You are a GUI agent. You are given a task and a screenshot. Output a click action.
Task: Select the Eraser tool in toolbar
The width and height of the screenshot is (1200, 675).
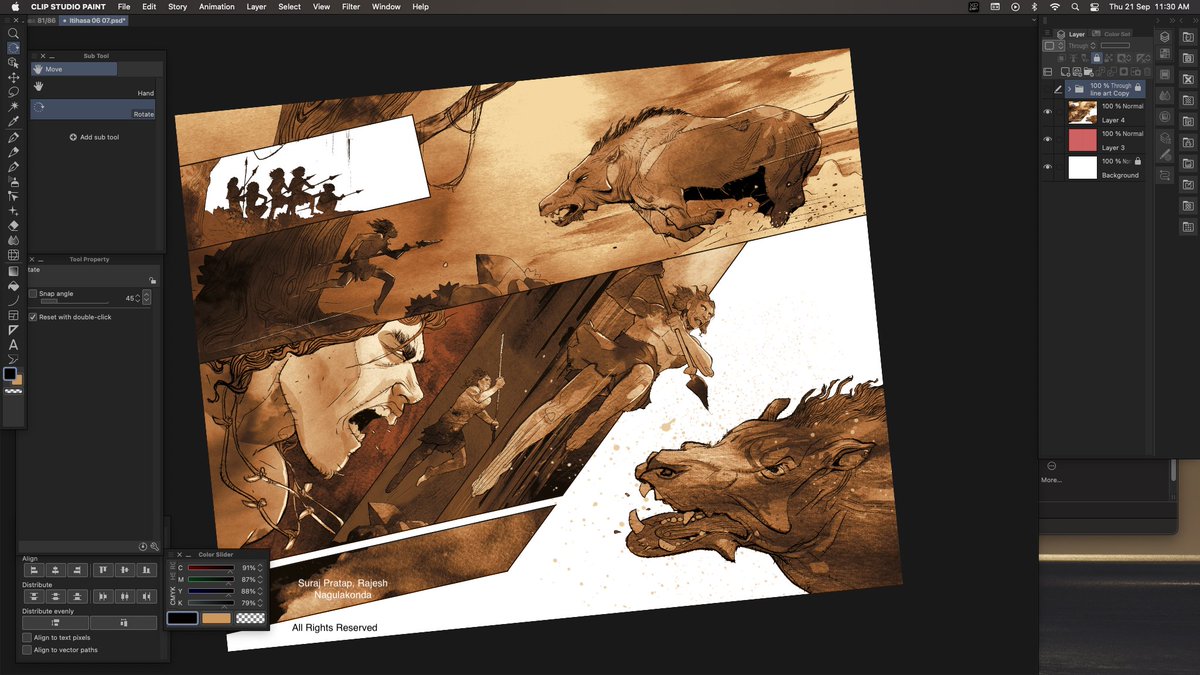(13, 226)
